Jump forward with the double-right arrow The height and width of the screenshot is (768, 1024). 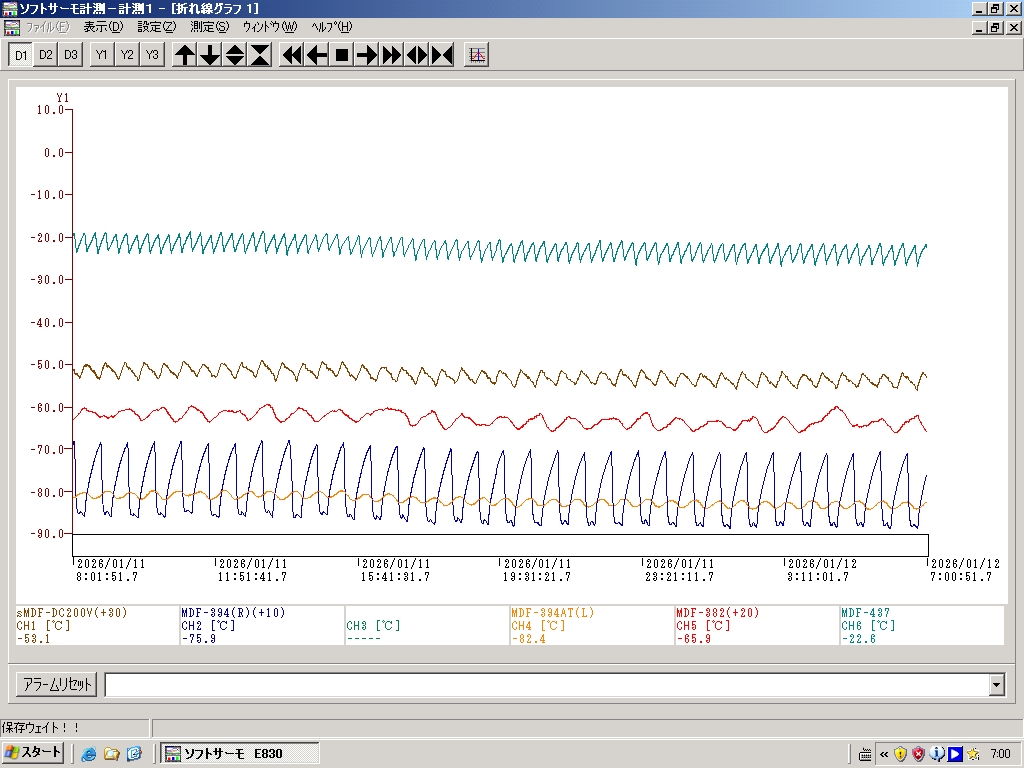[392, 55]
